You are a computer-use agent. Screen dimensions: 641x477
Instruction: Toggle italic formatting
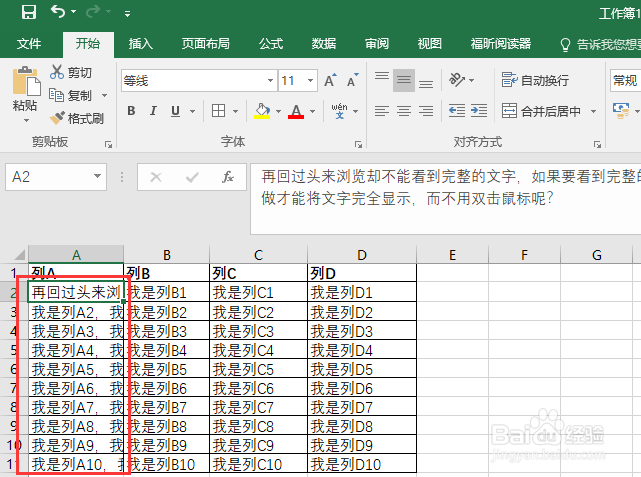pos(153,111)
